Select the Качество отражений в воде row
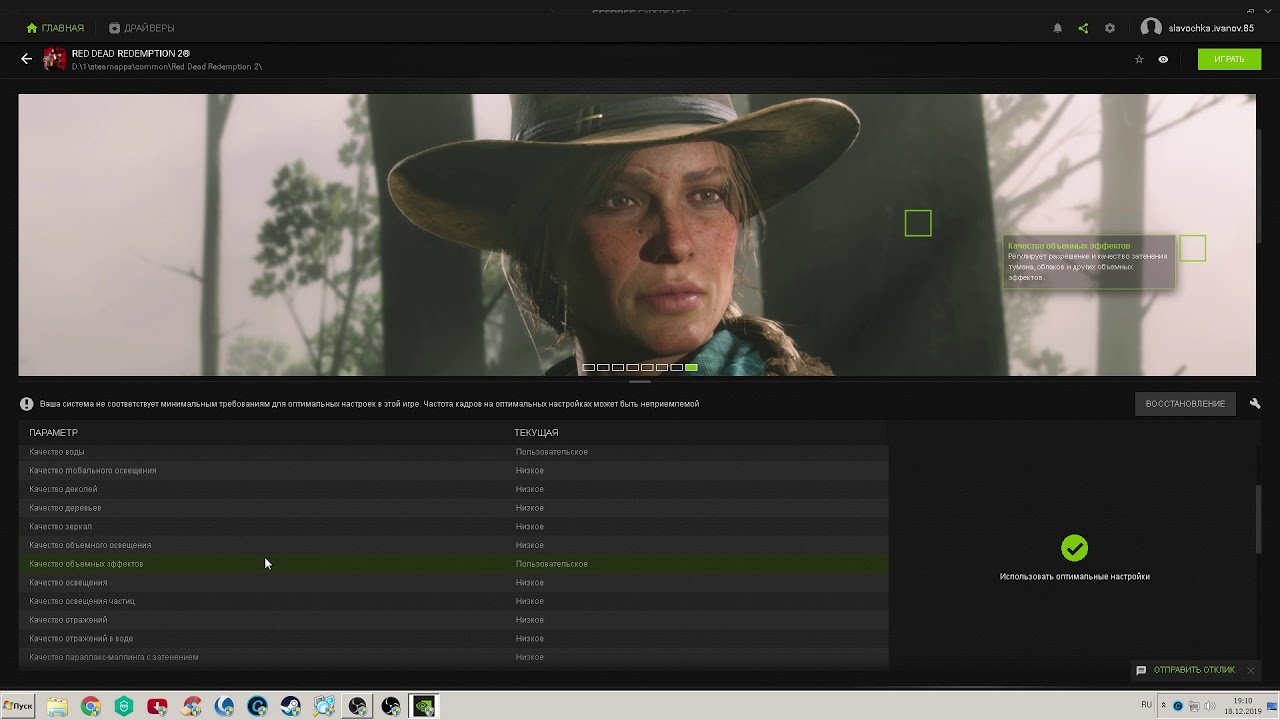 pos(453,639)
